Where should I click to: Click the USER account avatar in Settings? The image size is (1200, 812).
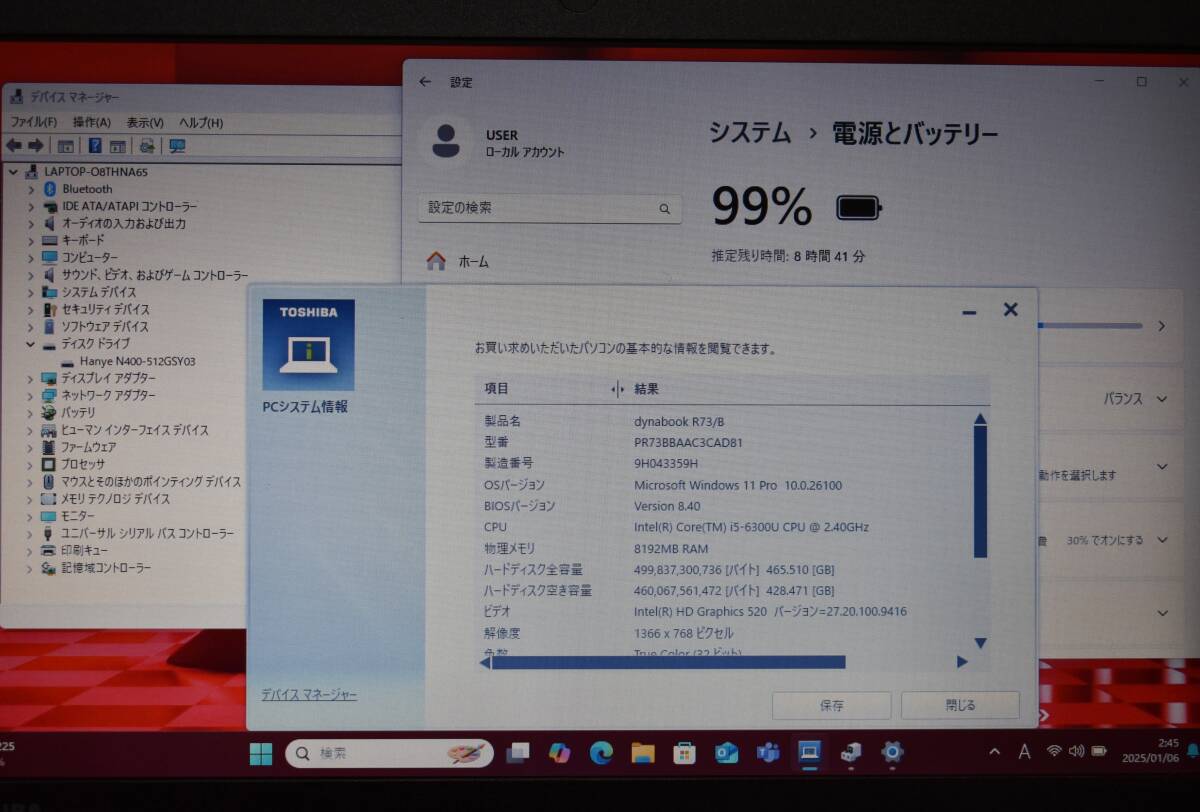(x=446, y=141)
